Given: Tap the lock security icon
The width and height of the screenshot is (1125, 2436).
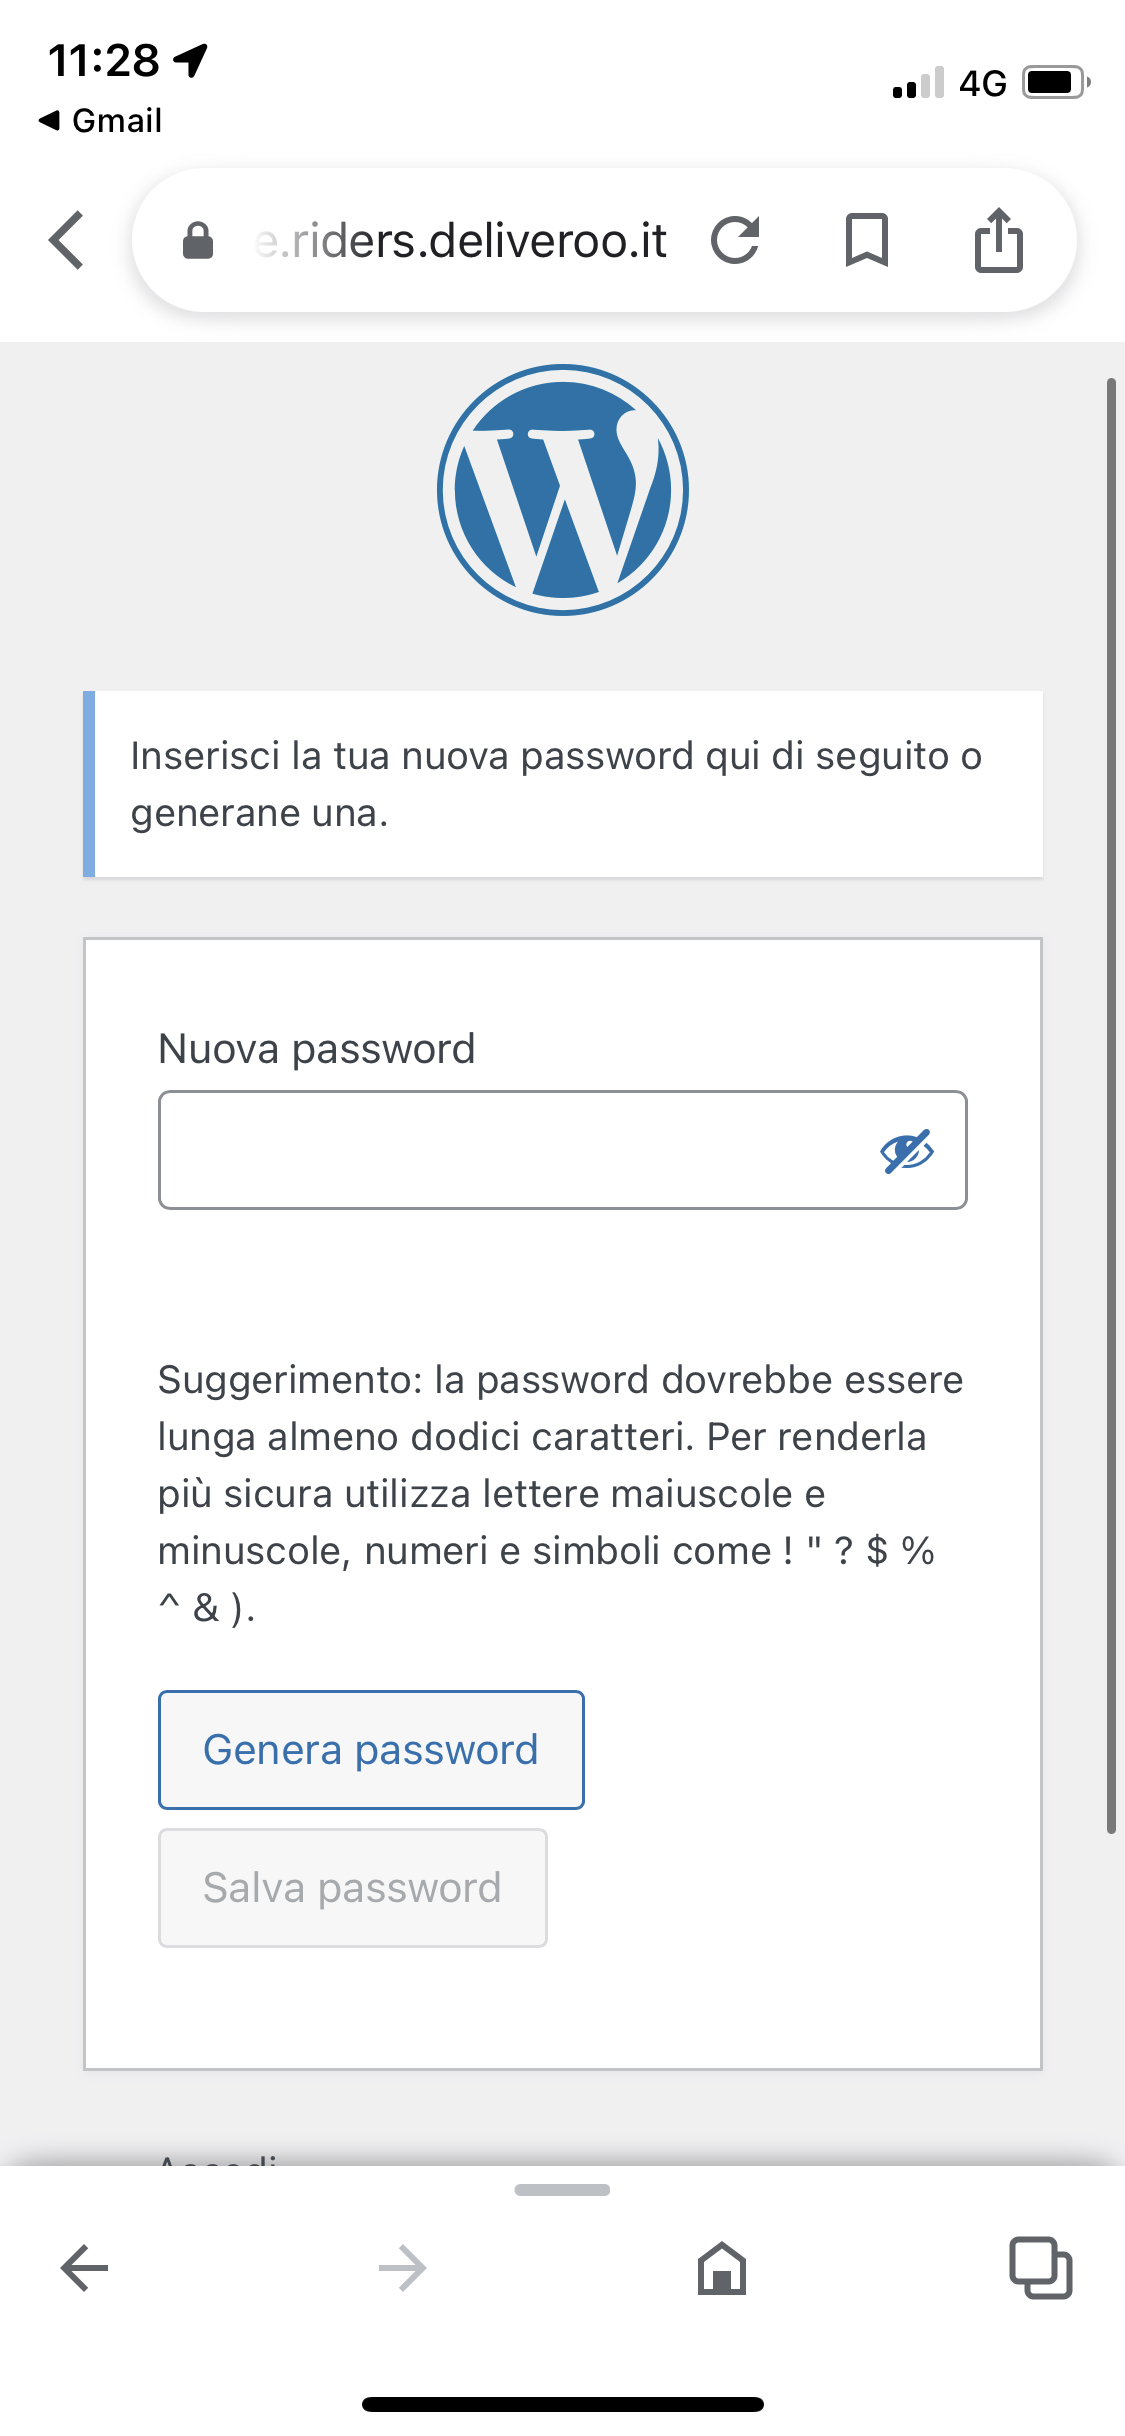Looking at the screenshot, I should click(198, 240).
